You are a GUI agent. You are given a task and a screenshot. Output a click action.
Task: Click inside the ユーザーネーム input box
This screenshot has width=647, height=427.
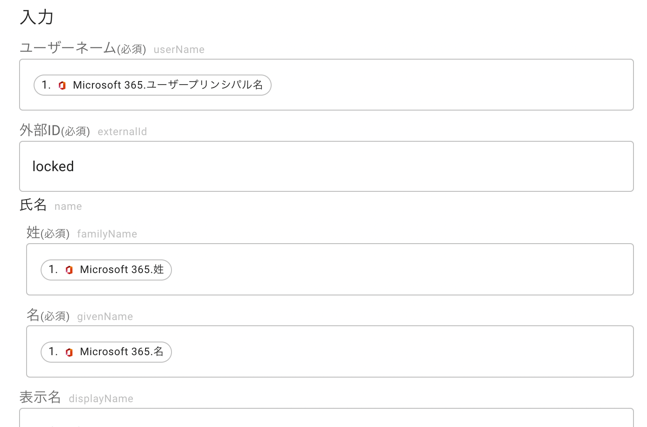[x=450, y=85]
